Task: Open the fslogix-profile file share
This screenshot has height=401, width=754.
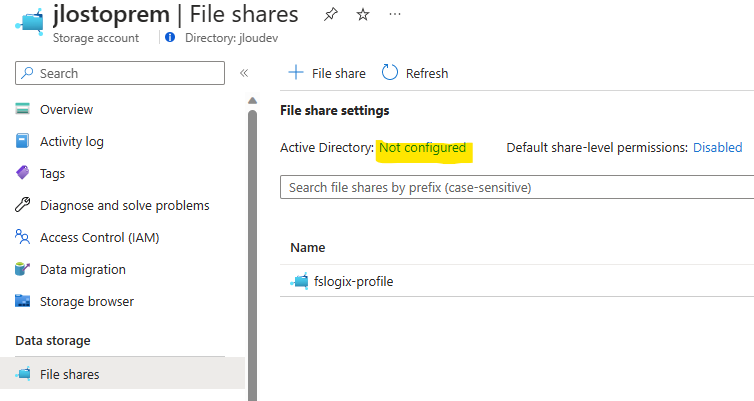Action: click(353, 281)
